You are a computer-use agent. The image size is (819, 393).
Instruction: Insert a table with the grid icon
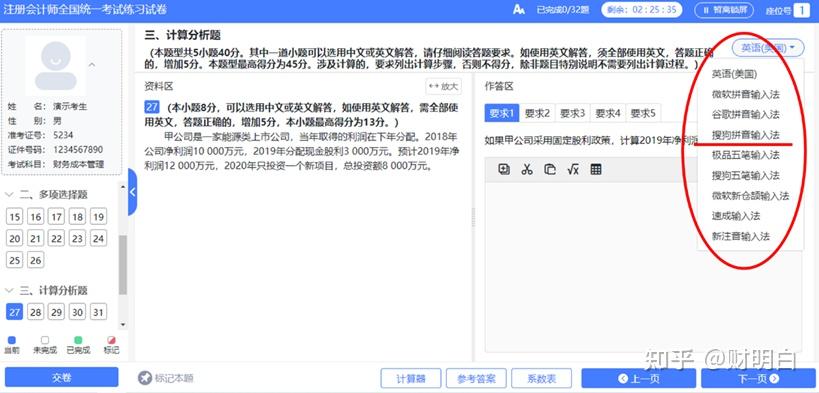(596, 169)
